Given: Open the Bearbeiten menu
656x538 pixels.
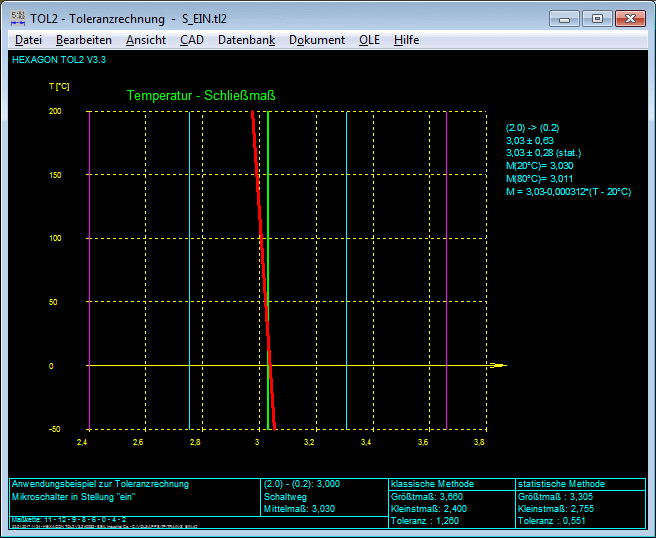Looking at the screenshot, I should (84, 40).
